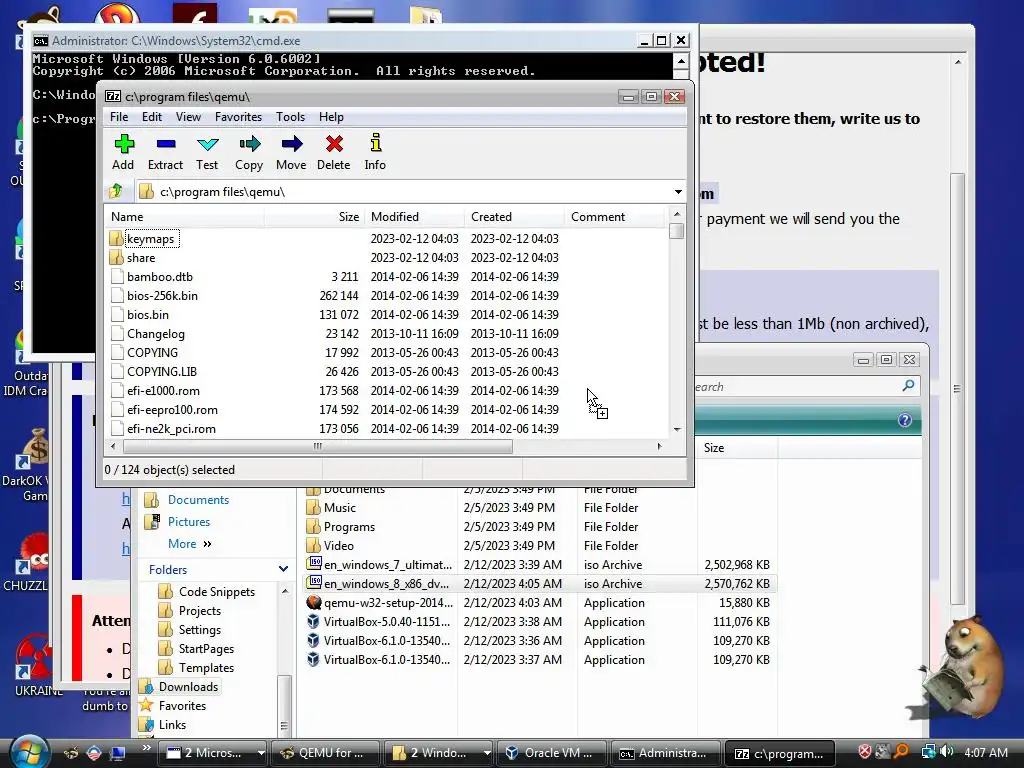This screenshot has height=768, width=1024.
Task: Click the Comment column header
Action: [615, 217]
